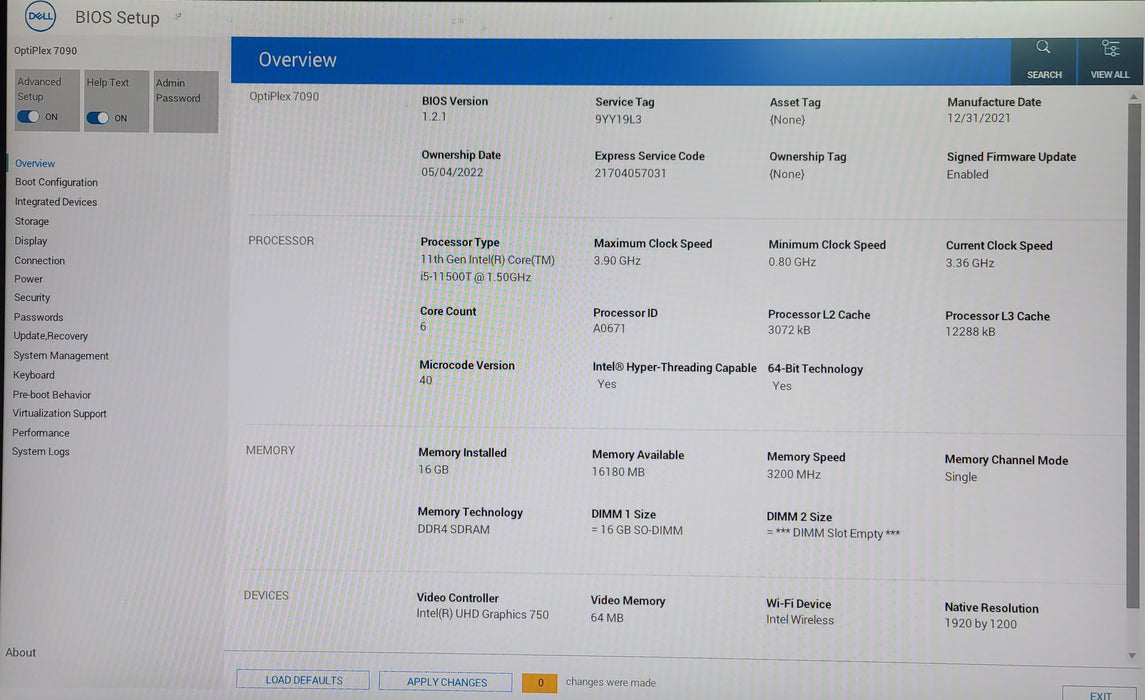The width and height of the screenshot is (1145, 700).
Task: Toggle Advanced Setup switch
Action: coord(28,117)
